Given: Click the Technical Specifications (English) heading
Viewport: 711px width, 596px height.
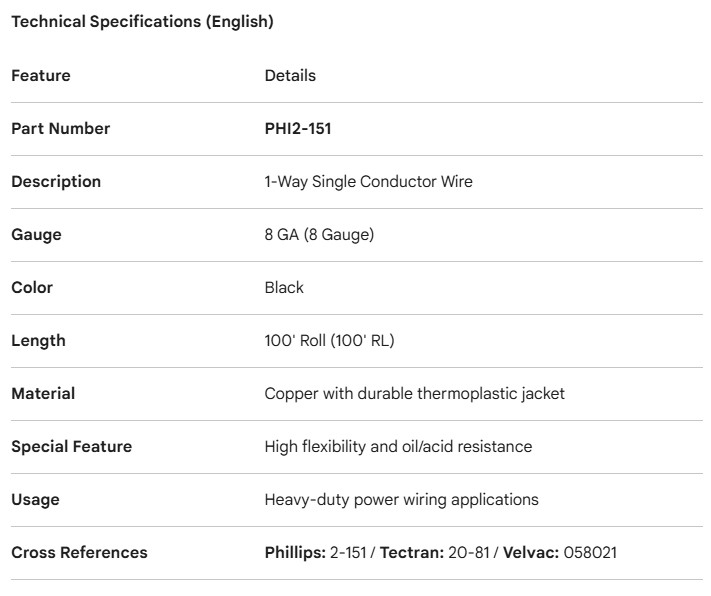Looking at the screenshot, I should [x=142, y=22].
